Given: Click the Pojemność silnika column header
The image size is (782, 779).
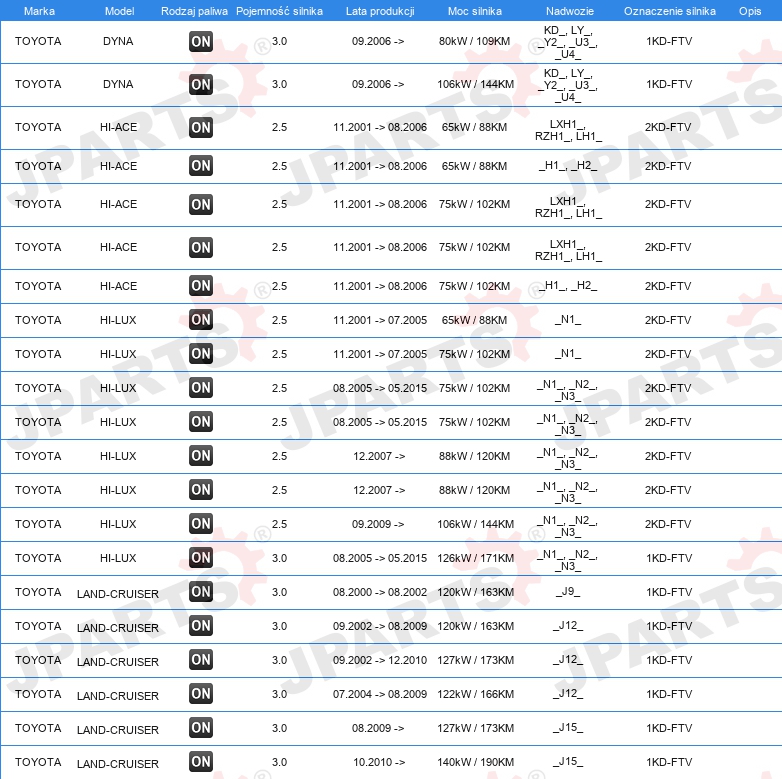Looking at the screenshot, I should [x=279, y=11].
